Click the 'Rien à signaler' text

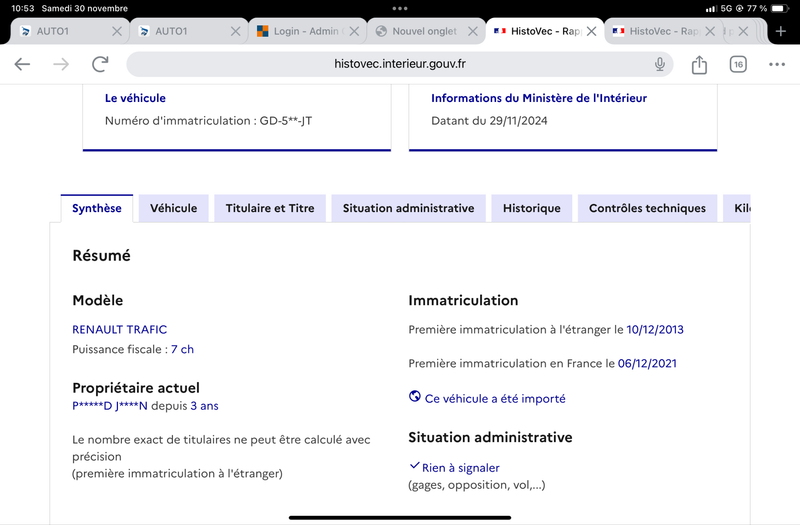coord(461,468)
